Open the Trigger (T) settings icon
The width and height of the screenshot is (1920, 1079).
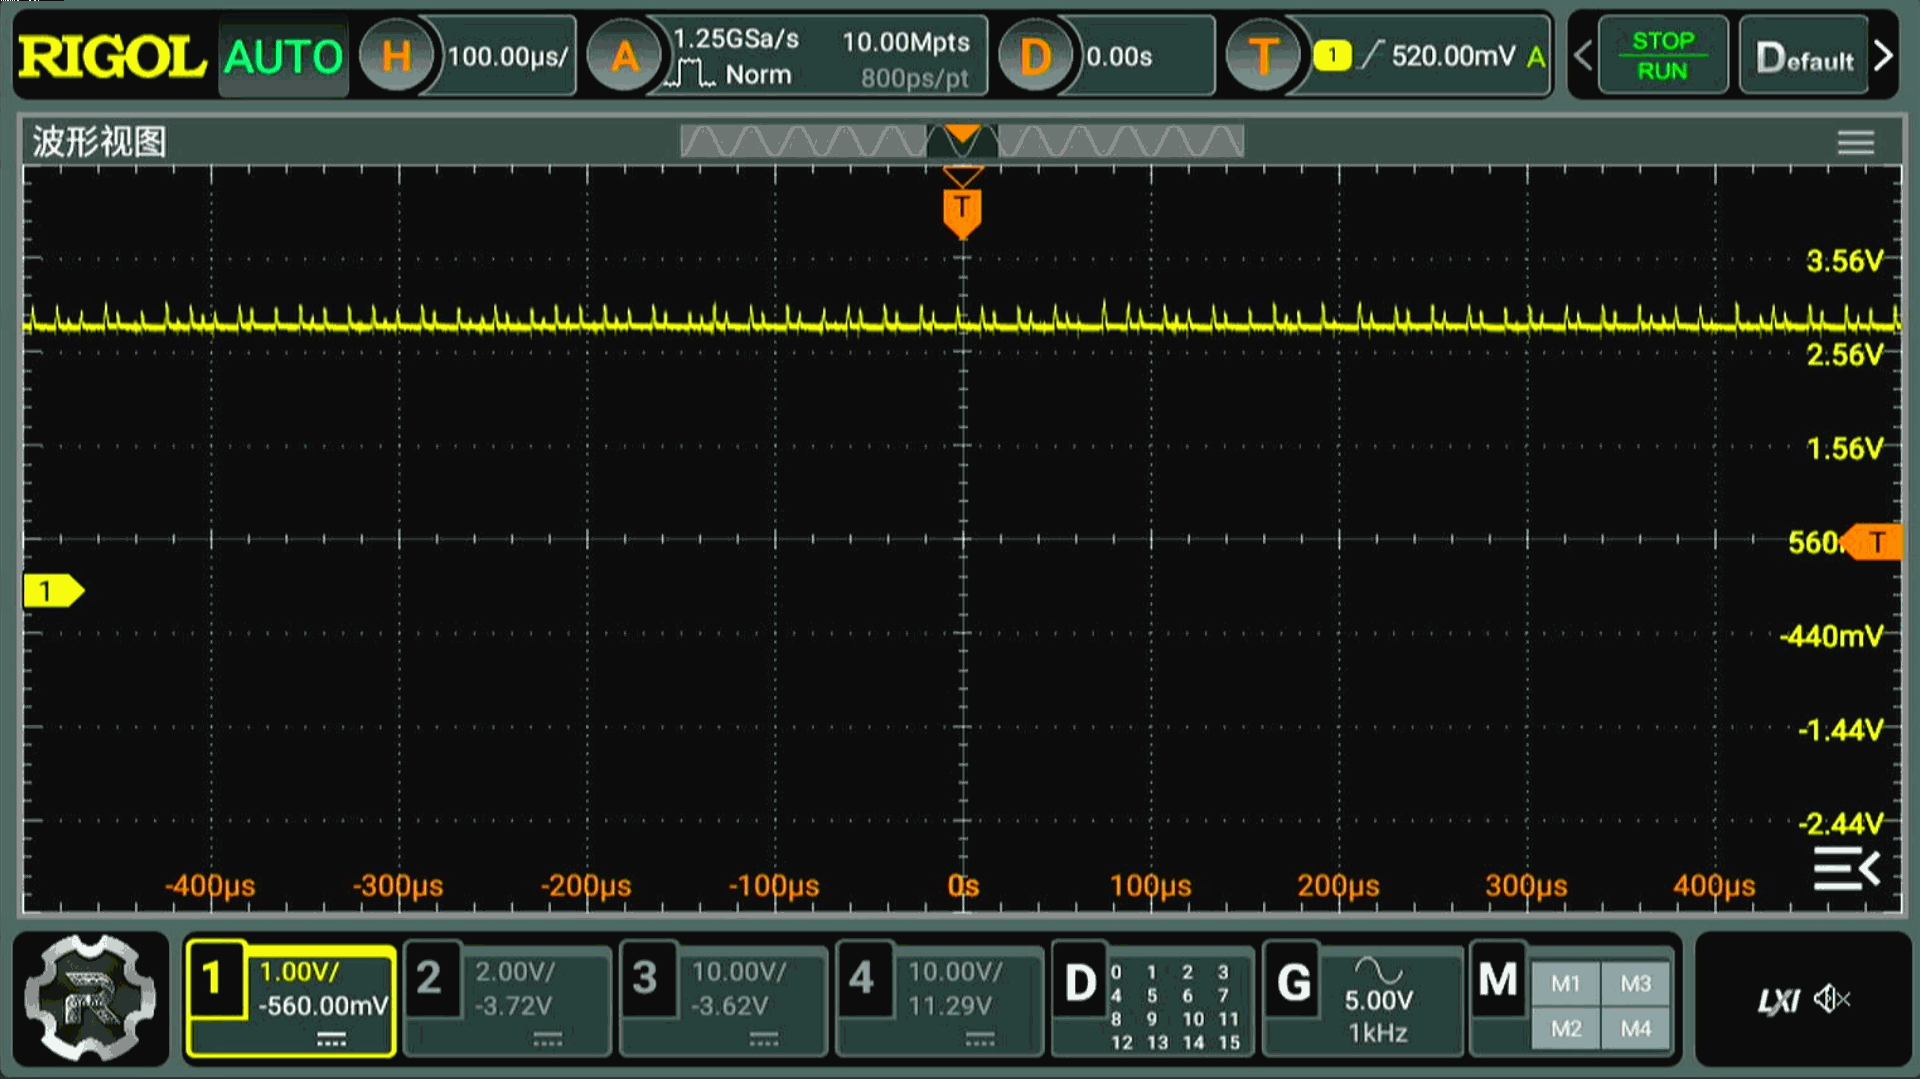1263,56
